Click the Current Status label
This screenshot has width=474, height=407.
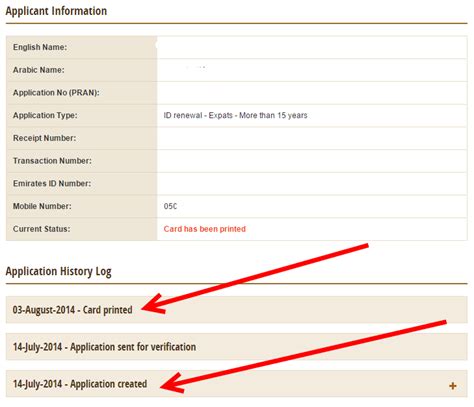pyautogui.click(x=41, y=229)
